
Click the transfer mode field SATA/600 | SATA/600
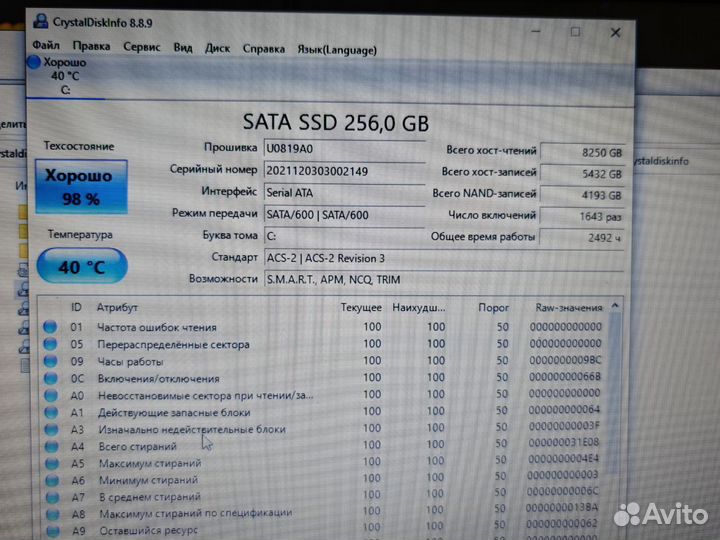tap(345, 215)
